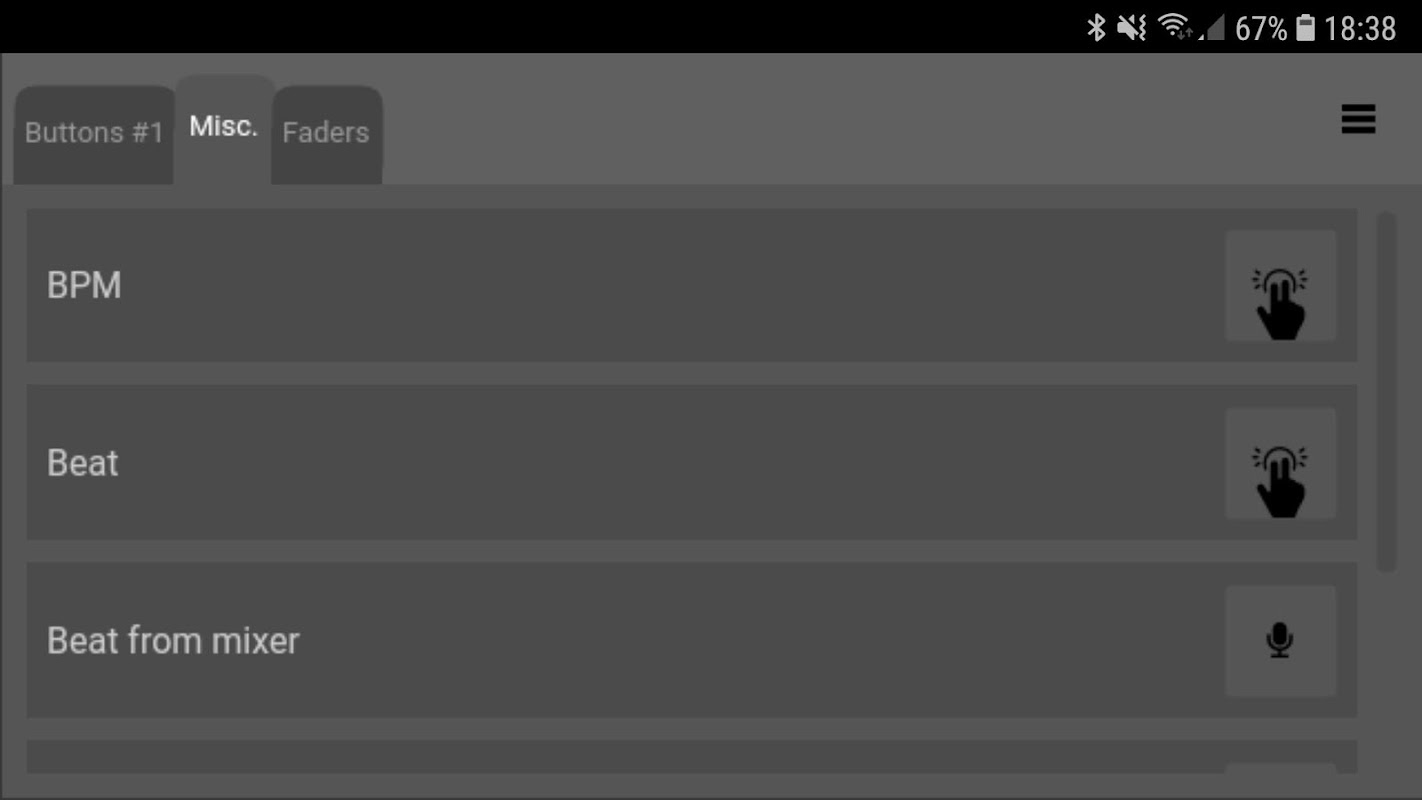
Task: Open the hamburger menu
Action: [x=1358, y=120]
